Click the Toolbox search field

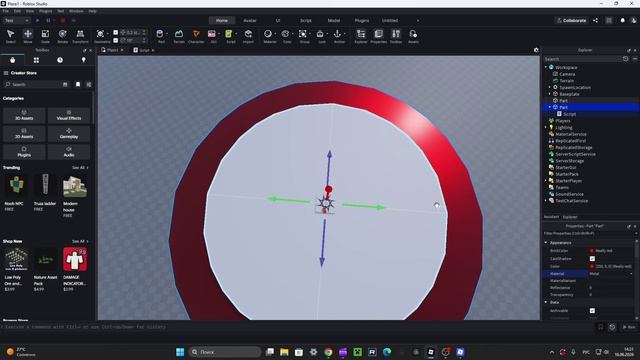pos(33,84)
